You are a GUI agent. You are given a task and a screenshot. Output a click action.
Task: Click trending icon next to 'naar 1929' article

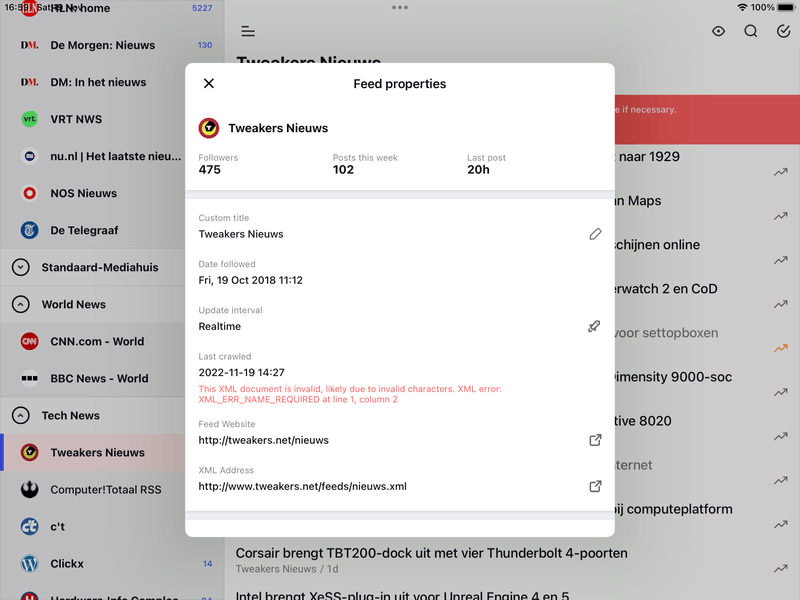point(781,172)
